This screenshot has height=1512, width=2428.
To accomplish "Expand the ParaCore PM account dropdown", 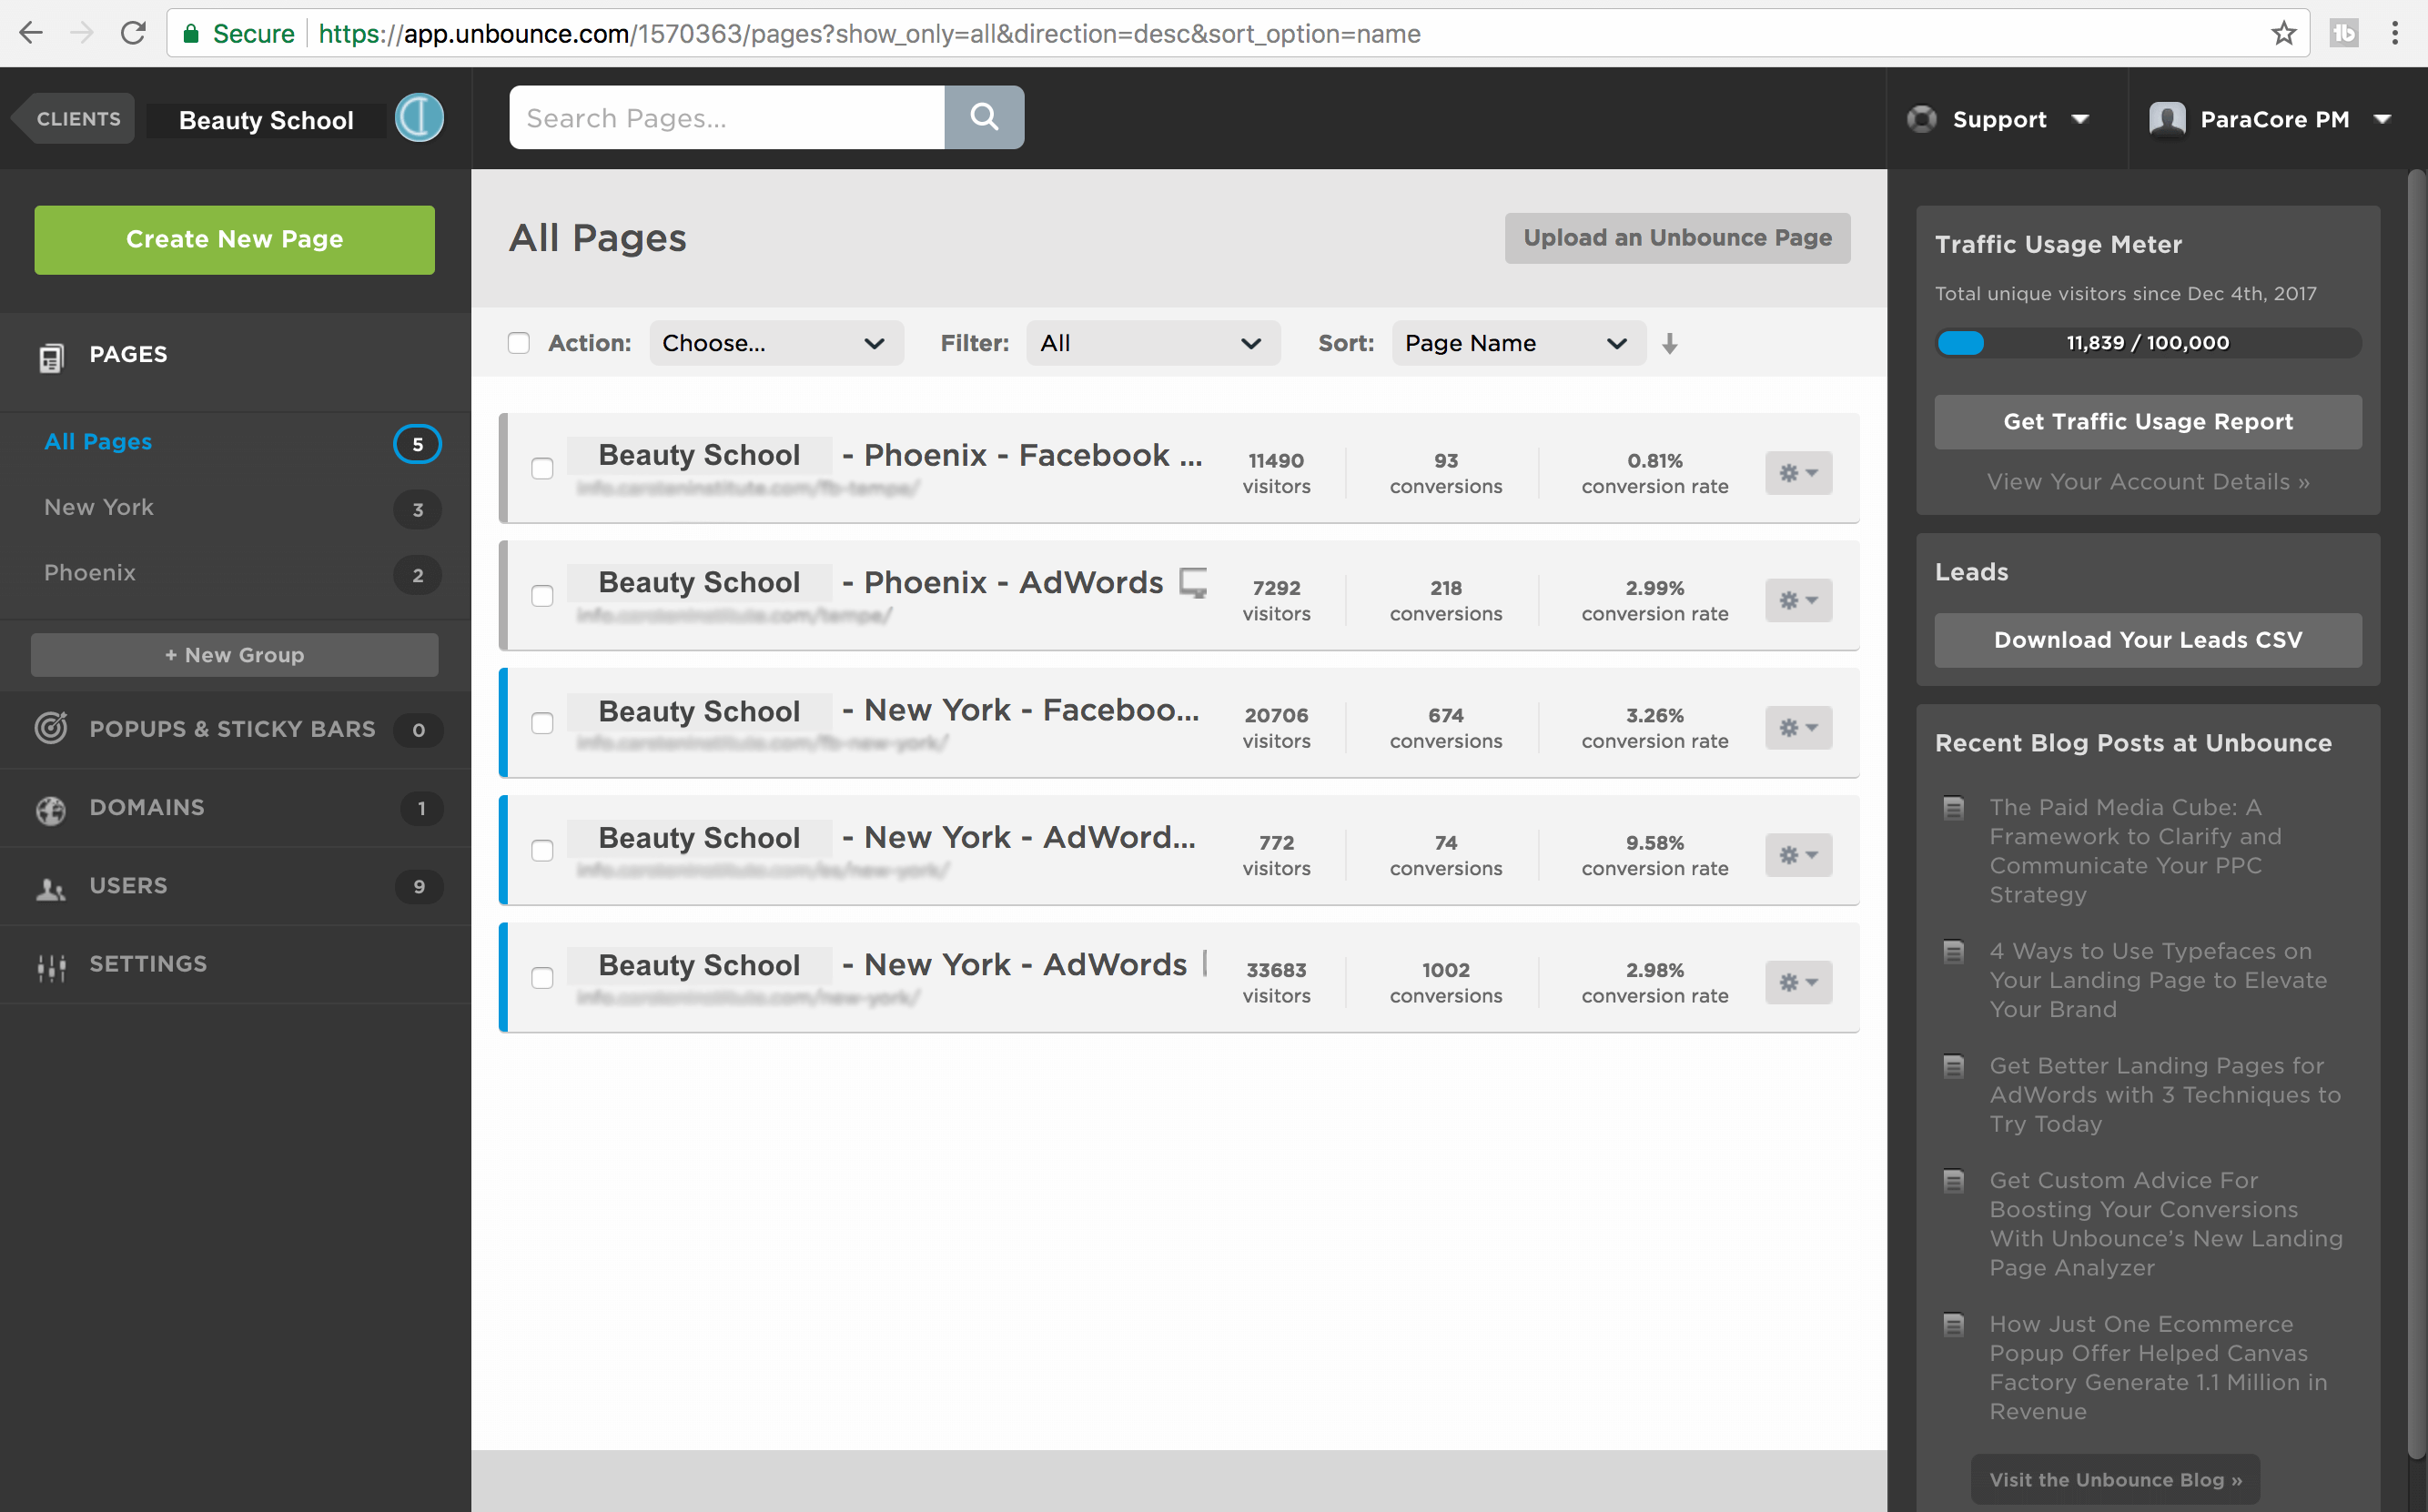I will pos(2383,119).
